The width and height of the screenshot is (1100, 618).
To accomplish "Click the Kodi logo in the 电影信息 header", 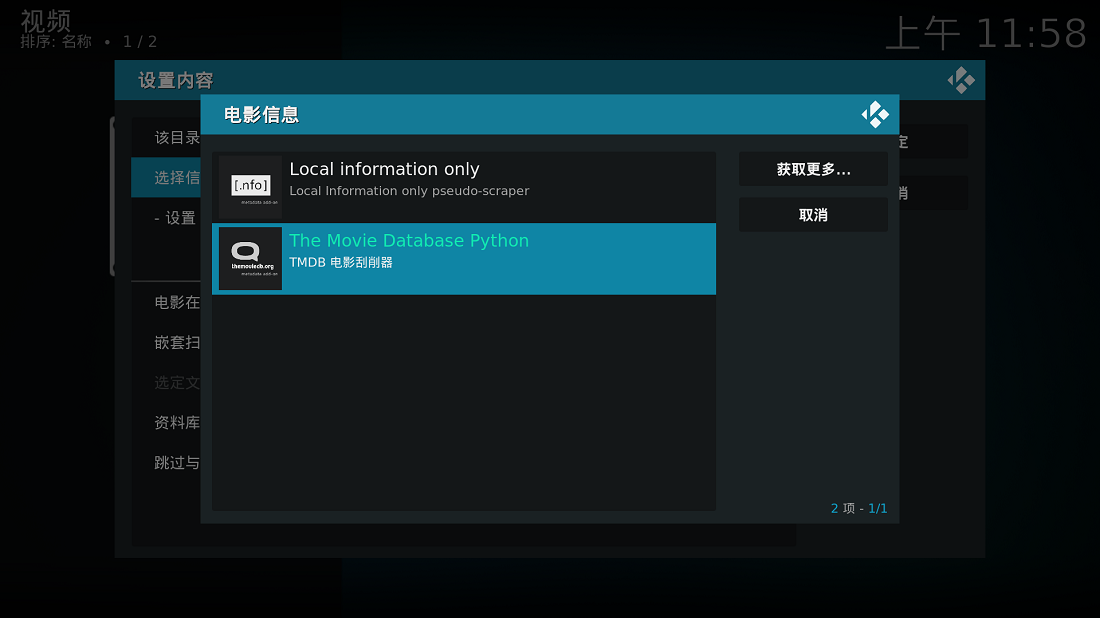I will coord(875,114).
